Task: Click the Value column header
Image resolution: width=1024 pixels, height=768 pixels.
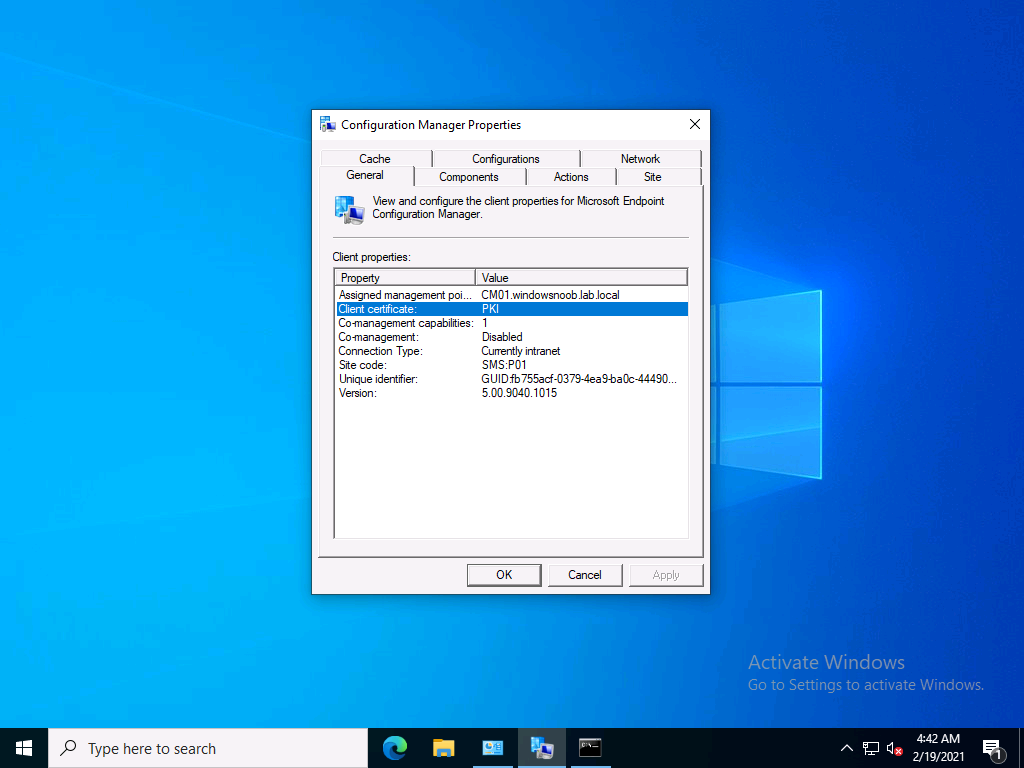Action: tap(581, 278)
